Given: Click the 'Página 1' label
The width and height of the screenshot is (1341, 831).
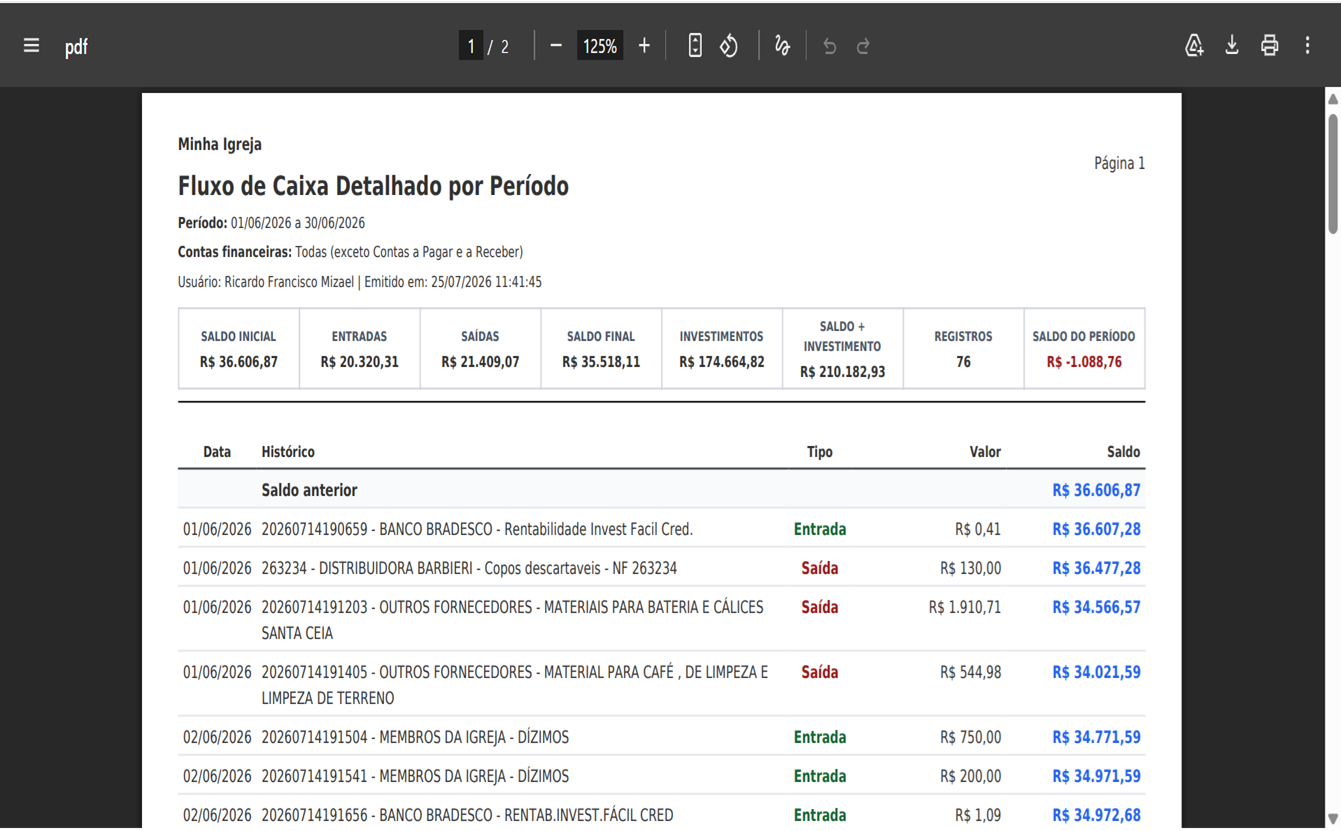Looking at the screenshot, I should point(1119,163).
